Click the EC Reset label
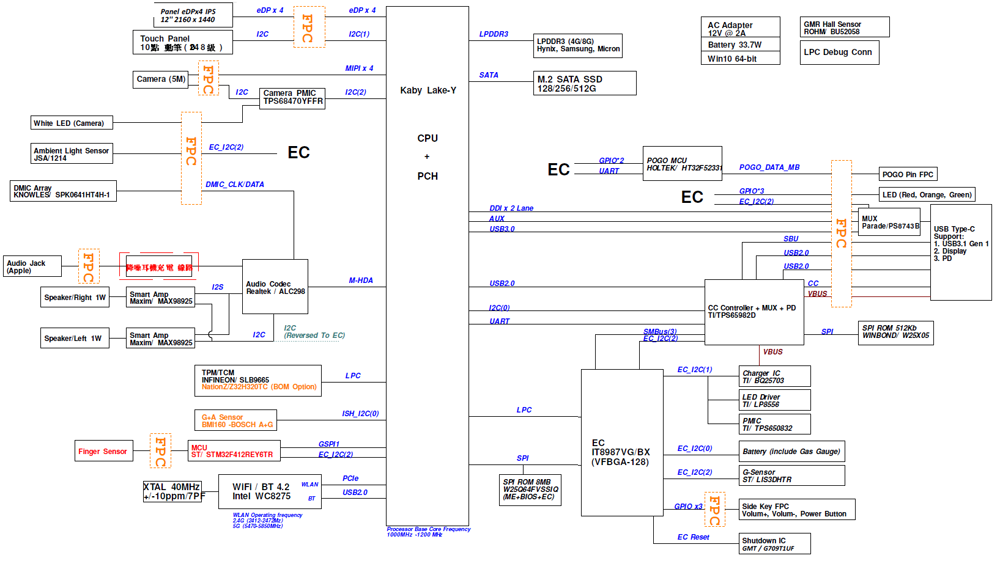 tap(693, 537)
